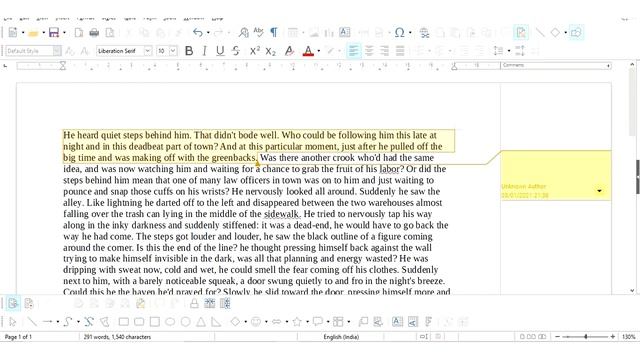
Task: Undo the last action
Action: pos(198,33)
